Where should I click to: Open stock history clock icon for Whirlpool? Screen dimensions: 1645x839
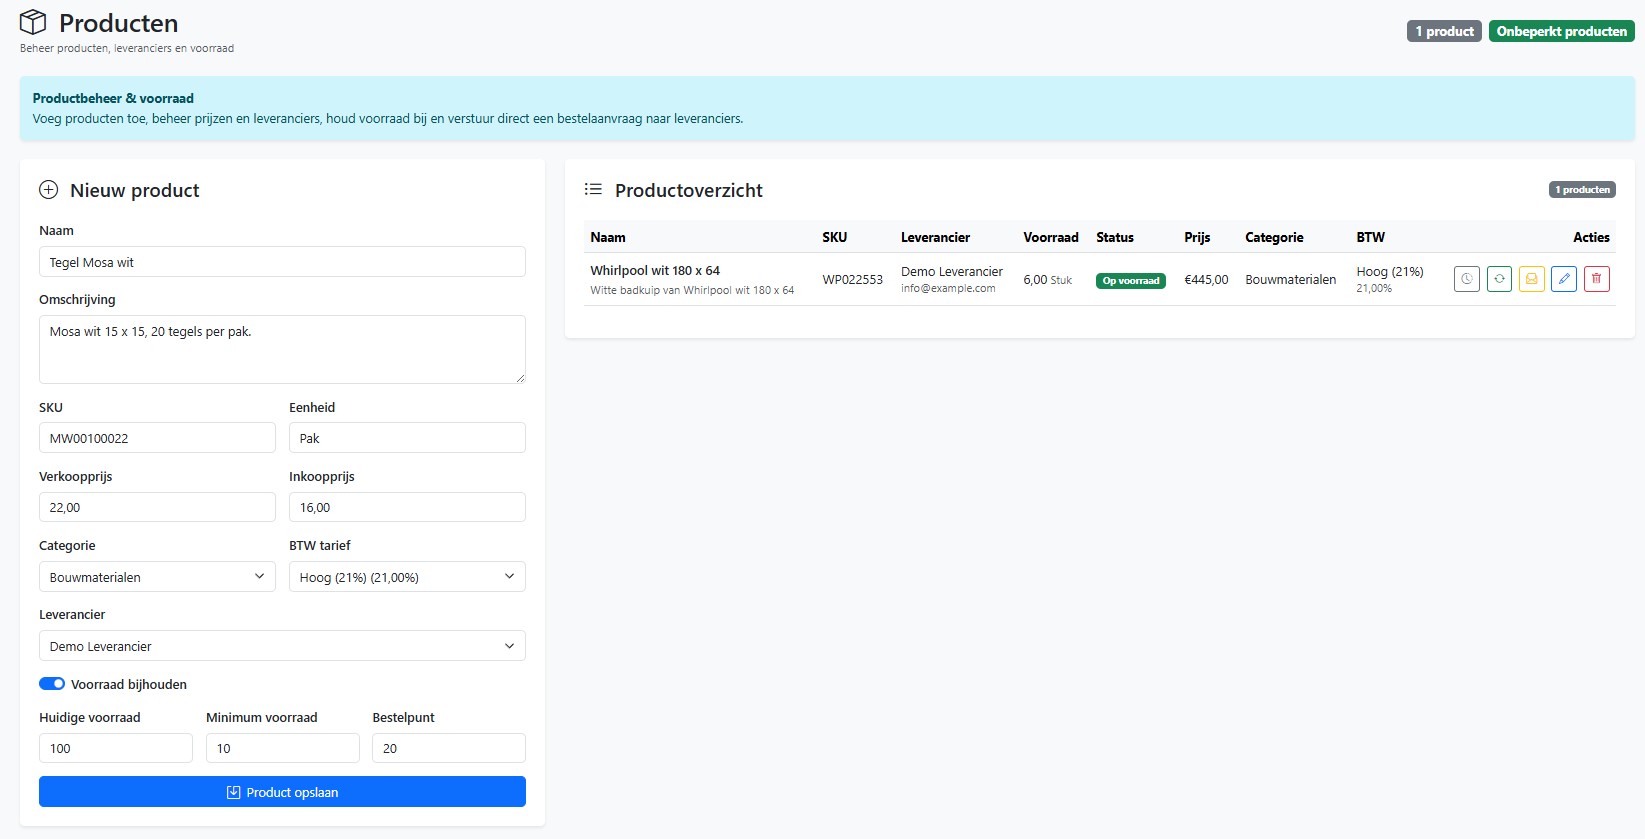1466,279
